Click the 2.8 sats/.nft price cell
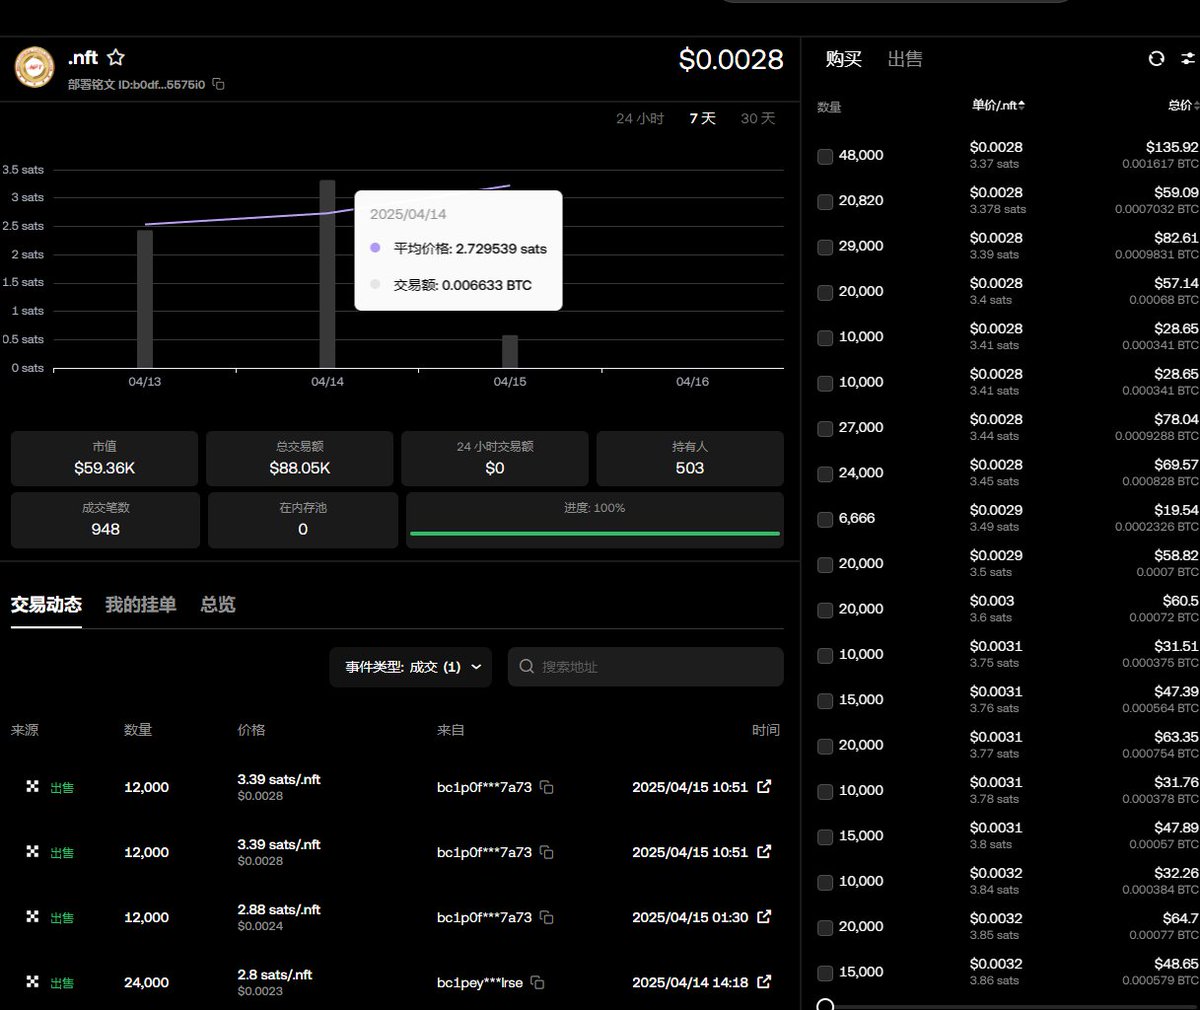Image resolution: width=1200 pixels, height=1010 pixels. 275,975
